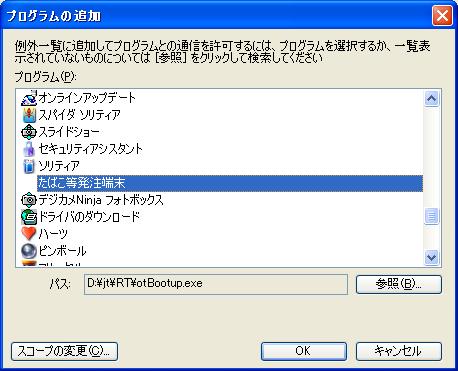This screenshot has height=371, width=458.
Task: Click the スパイダ ソリティア icon
Action: click(x=29, y=115)
